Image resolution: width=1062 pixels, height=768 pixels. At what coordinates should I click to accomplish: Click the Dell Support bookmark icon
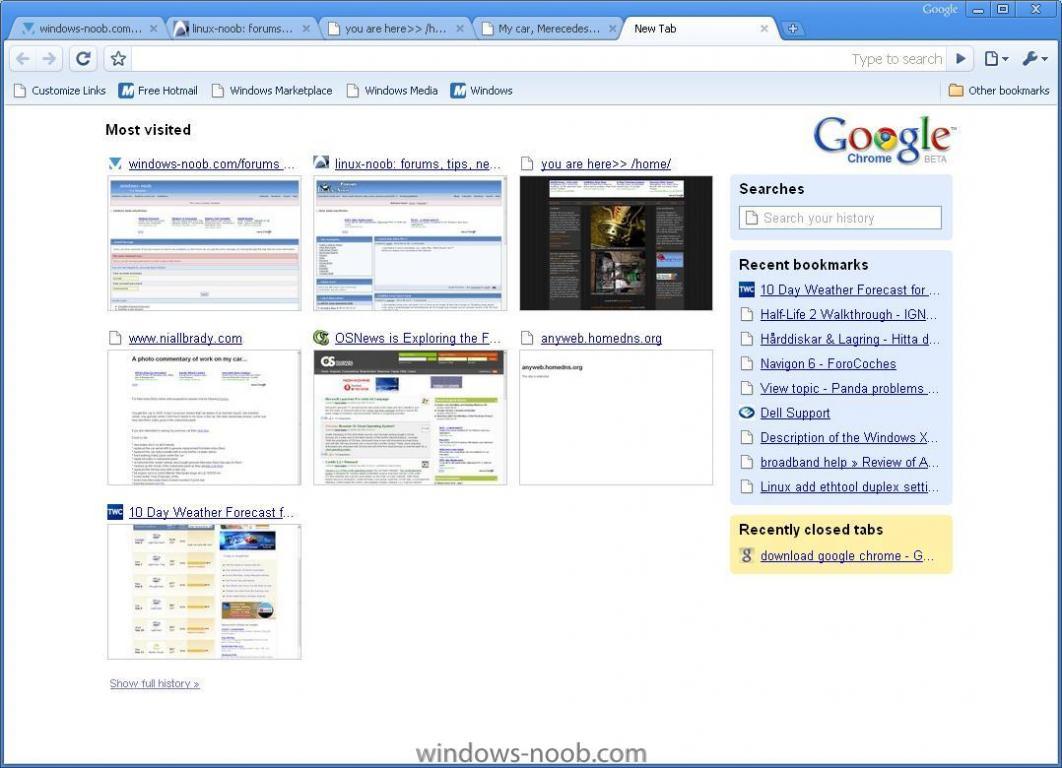point(746,413)
